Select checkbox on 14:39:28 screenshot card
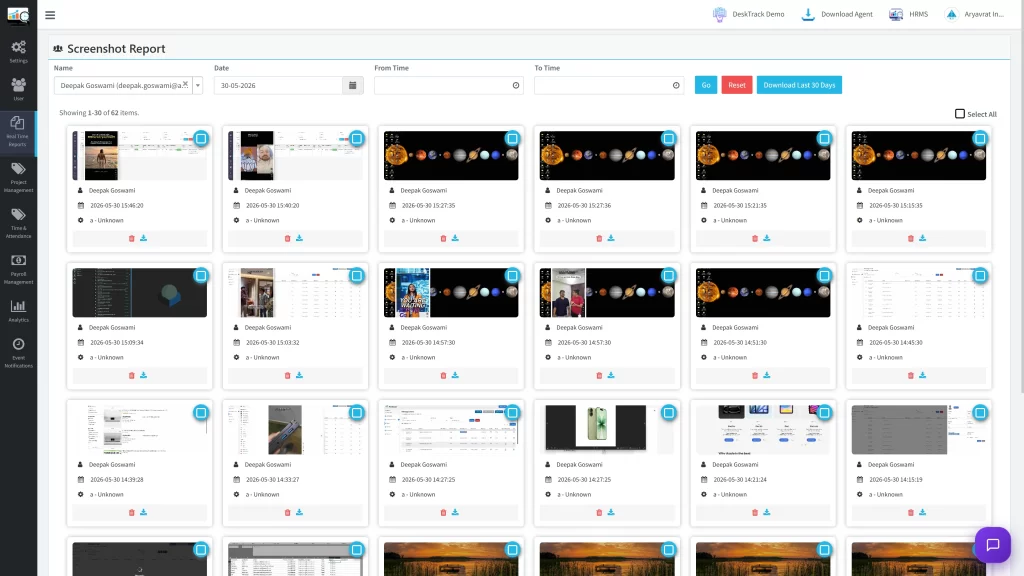 click(201, 413)
